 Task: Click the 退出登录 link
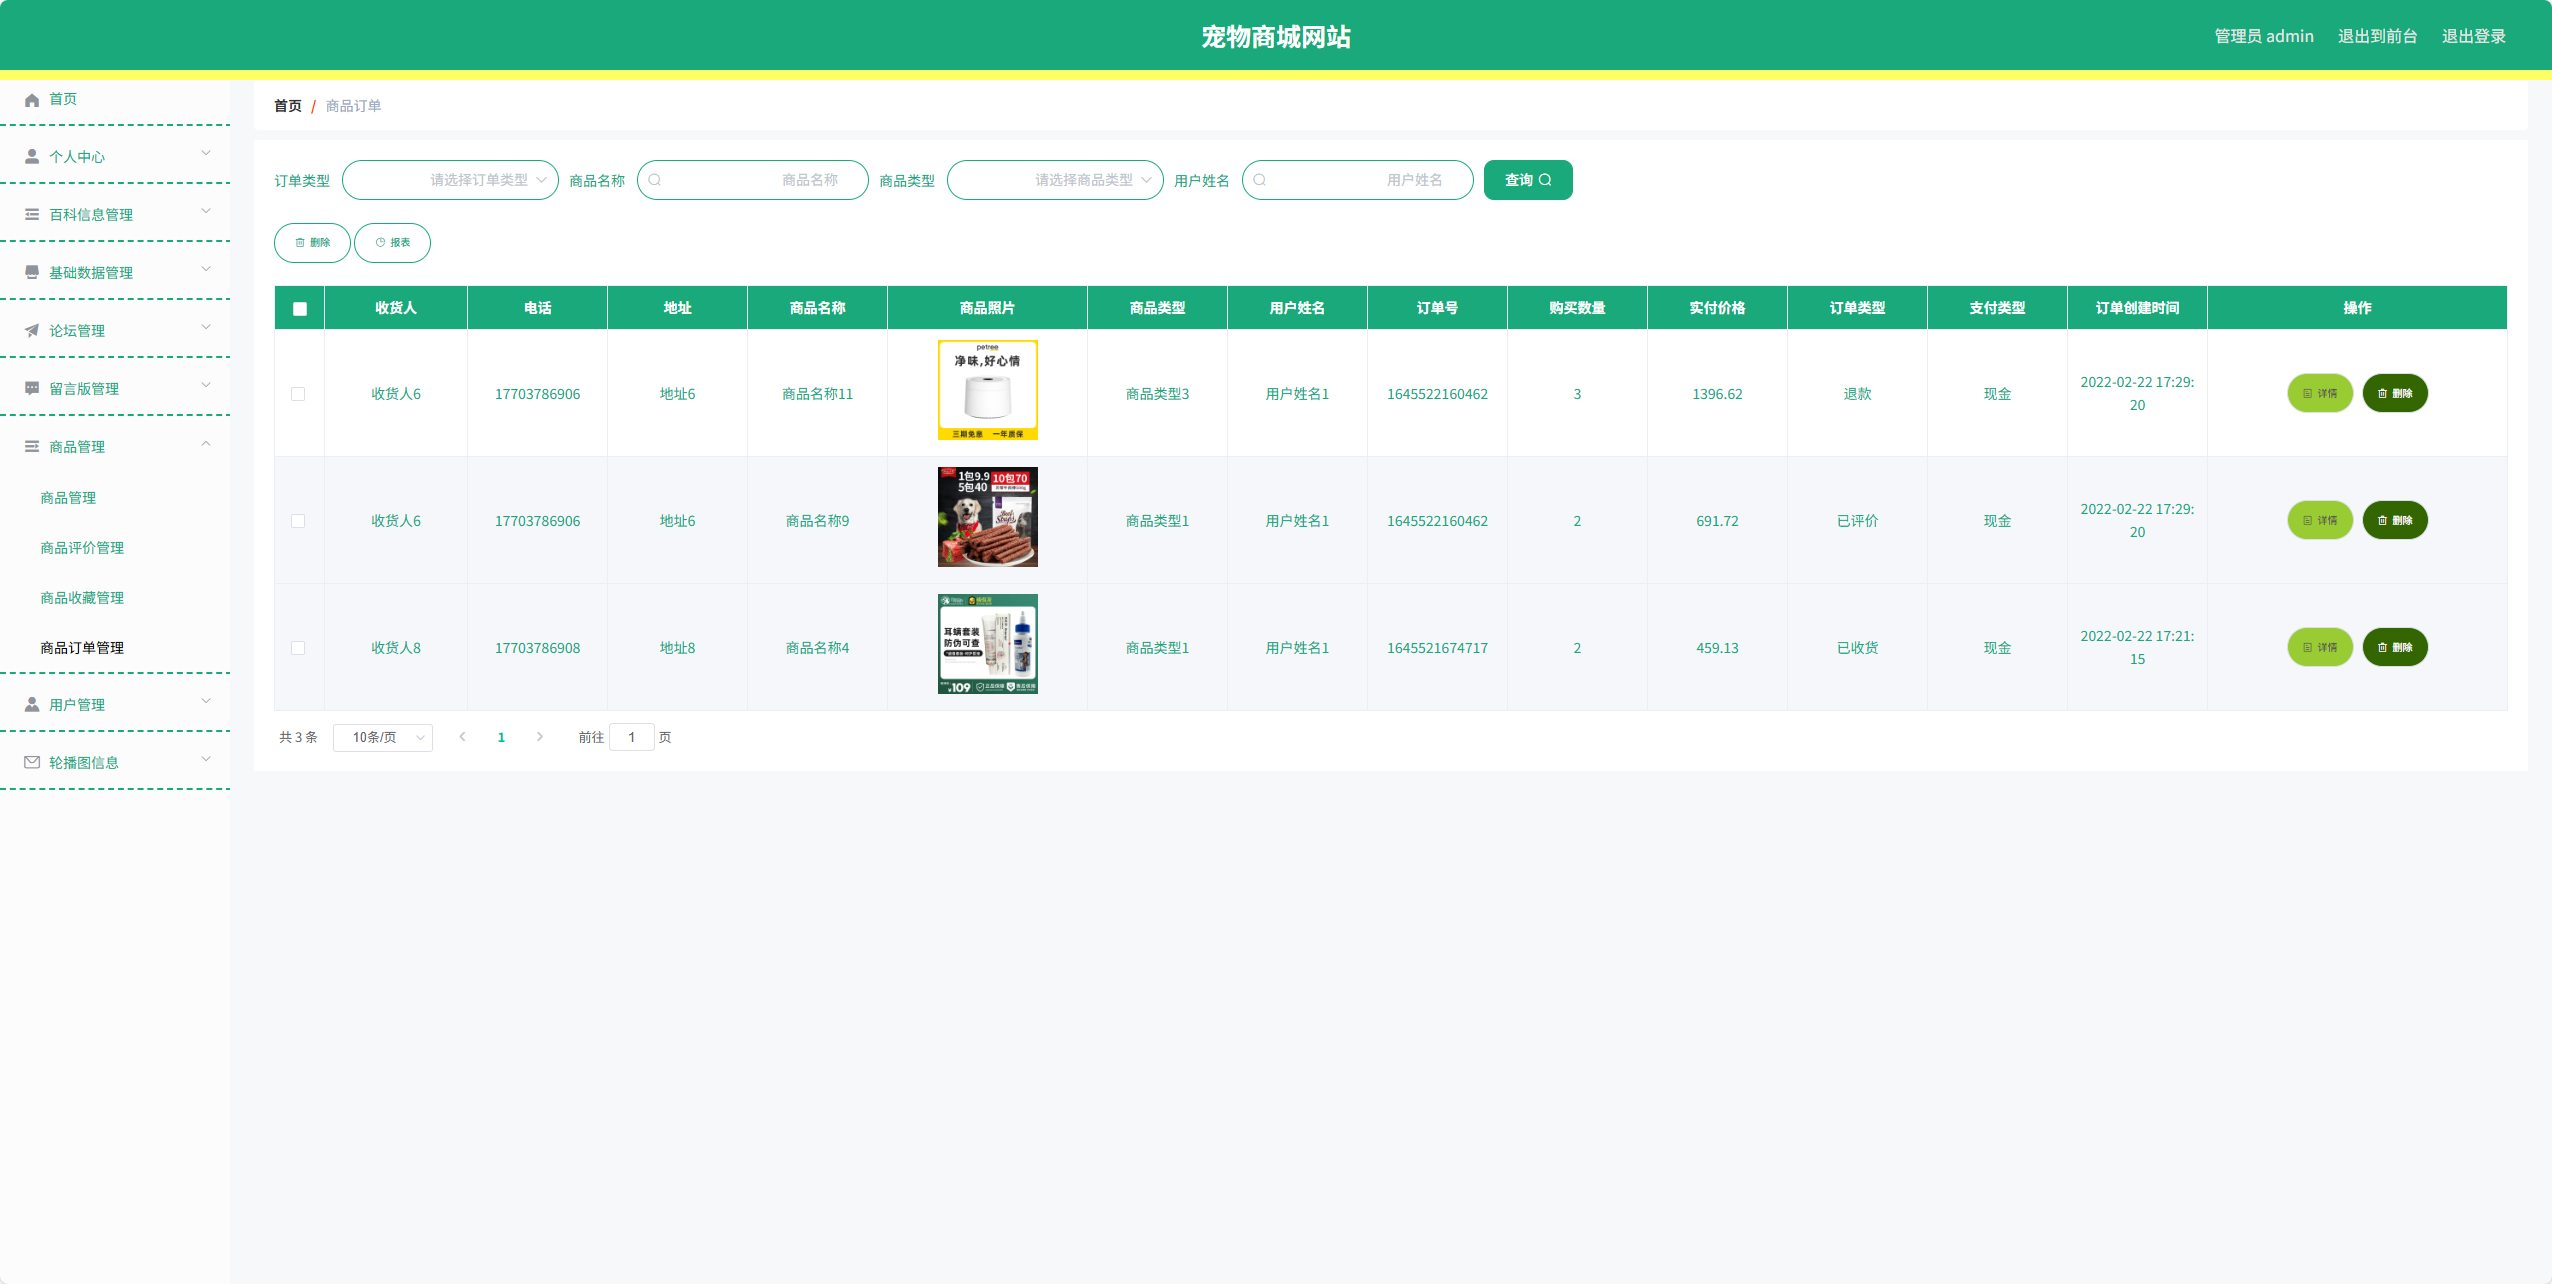[2473, 37]
